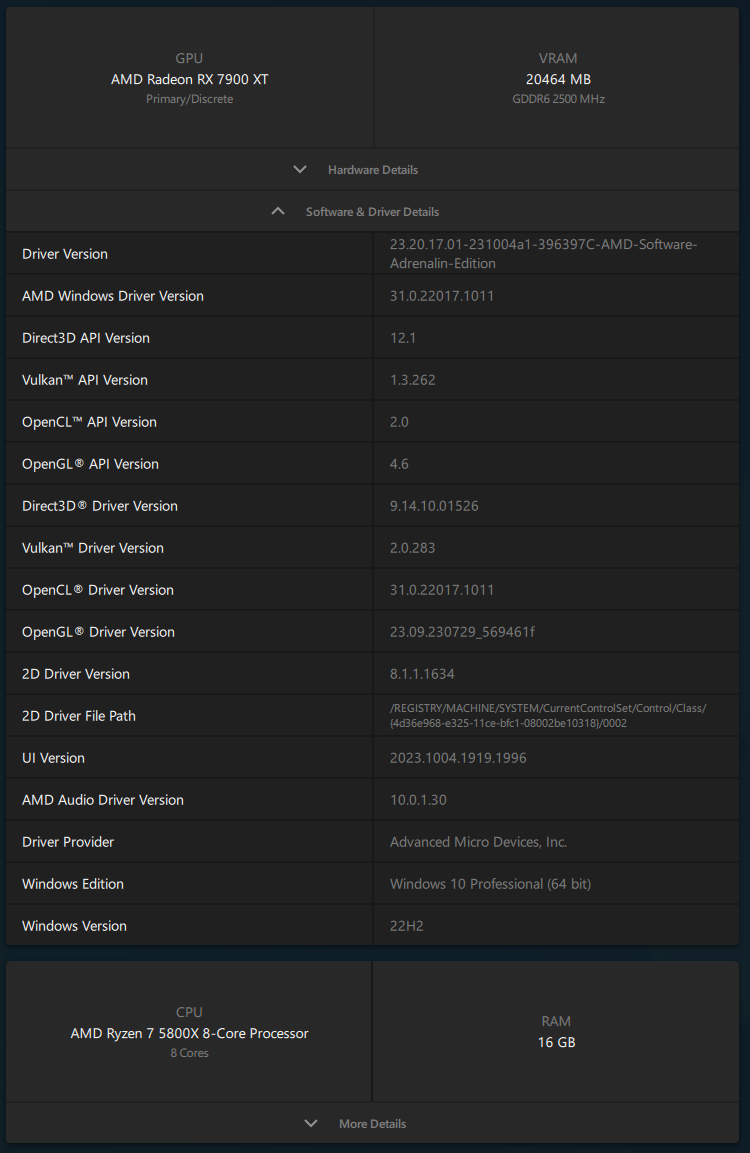Click the Driver Version value text
Viewport: 750px width, 1153px height.
(x=543, y=254)
